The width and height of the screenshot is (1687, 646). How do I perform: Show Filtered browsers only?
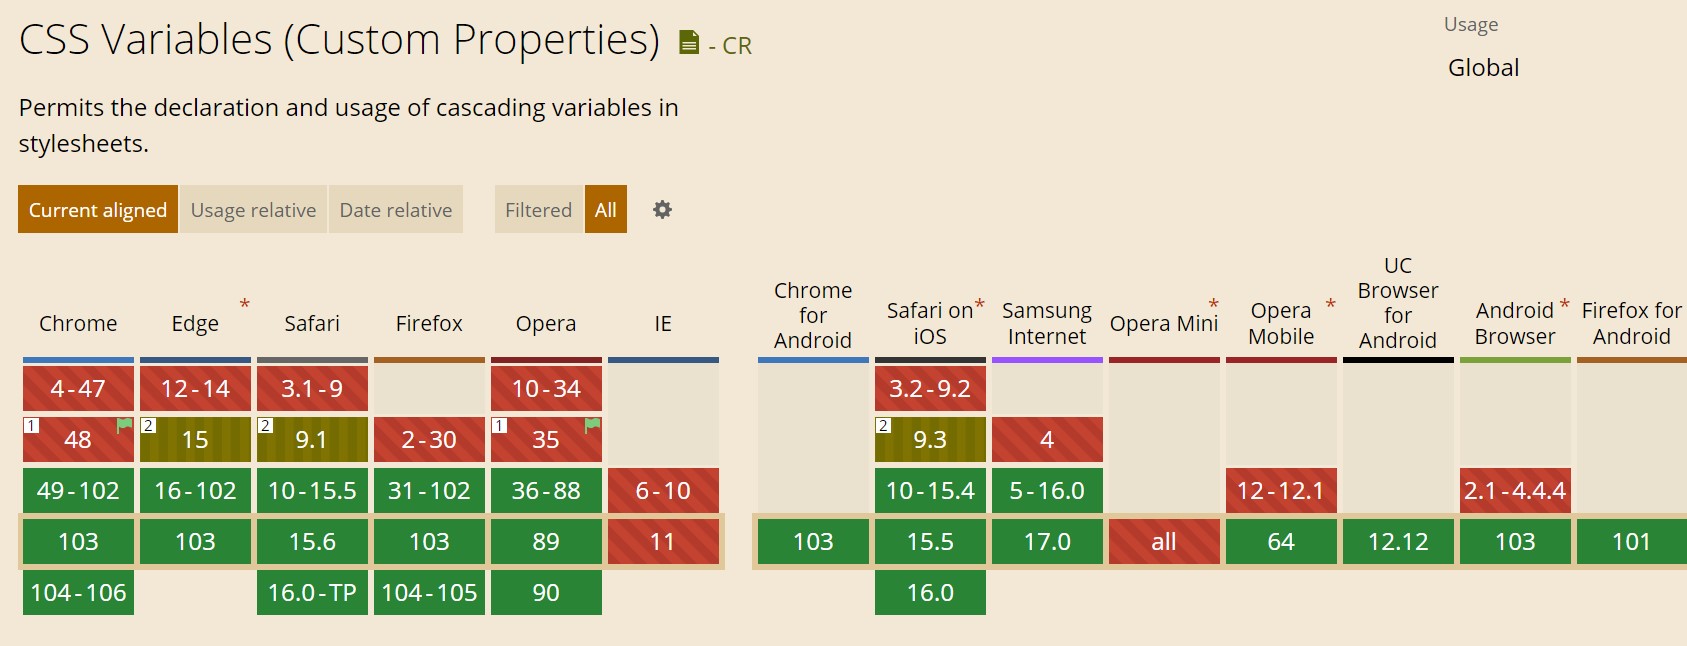pos(538,210)
